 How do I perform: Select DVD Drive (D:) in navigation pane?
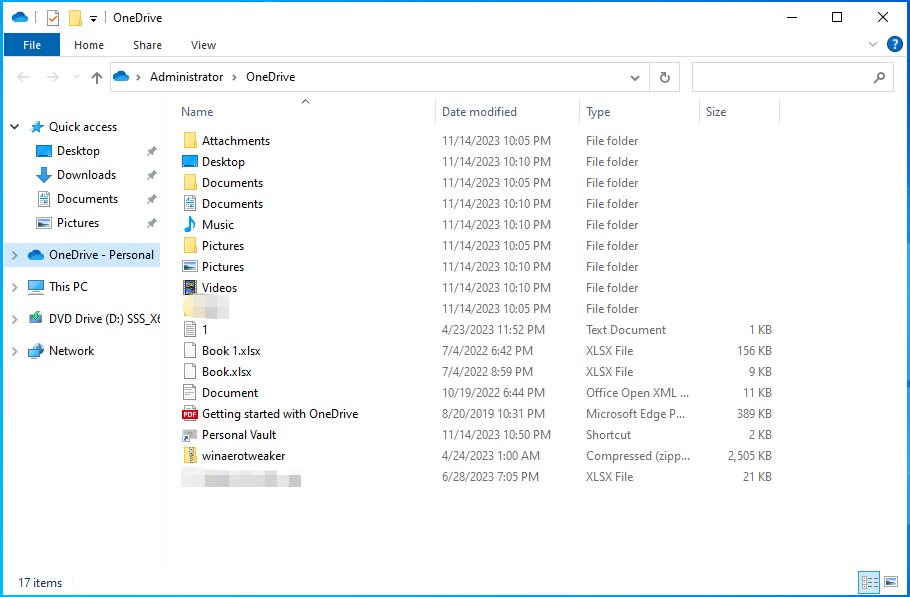tap(104, 319)
